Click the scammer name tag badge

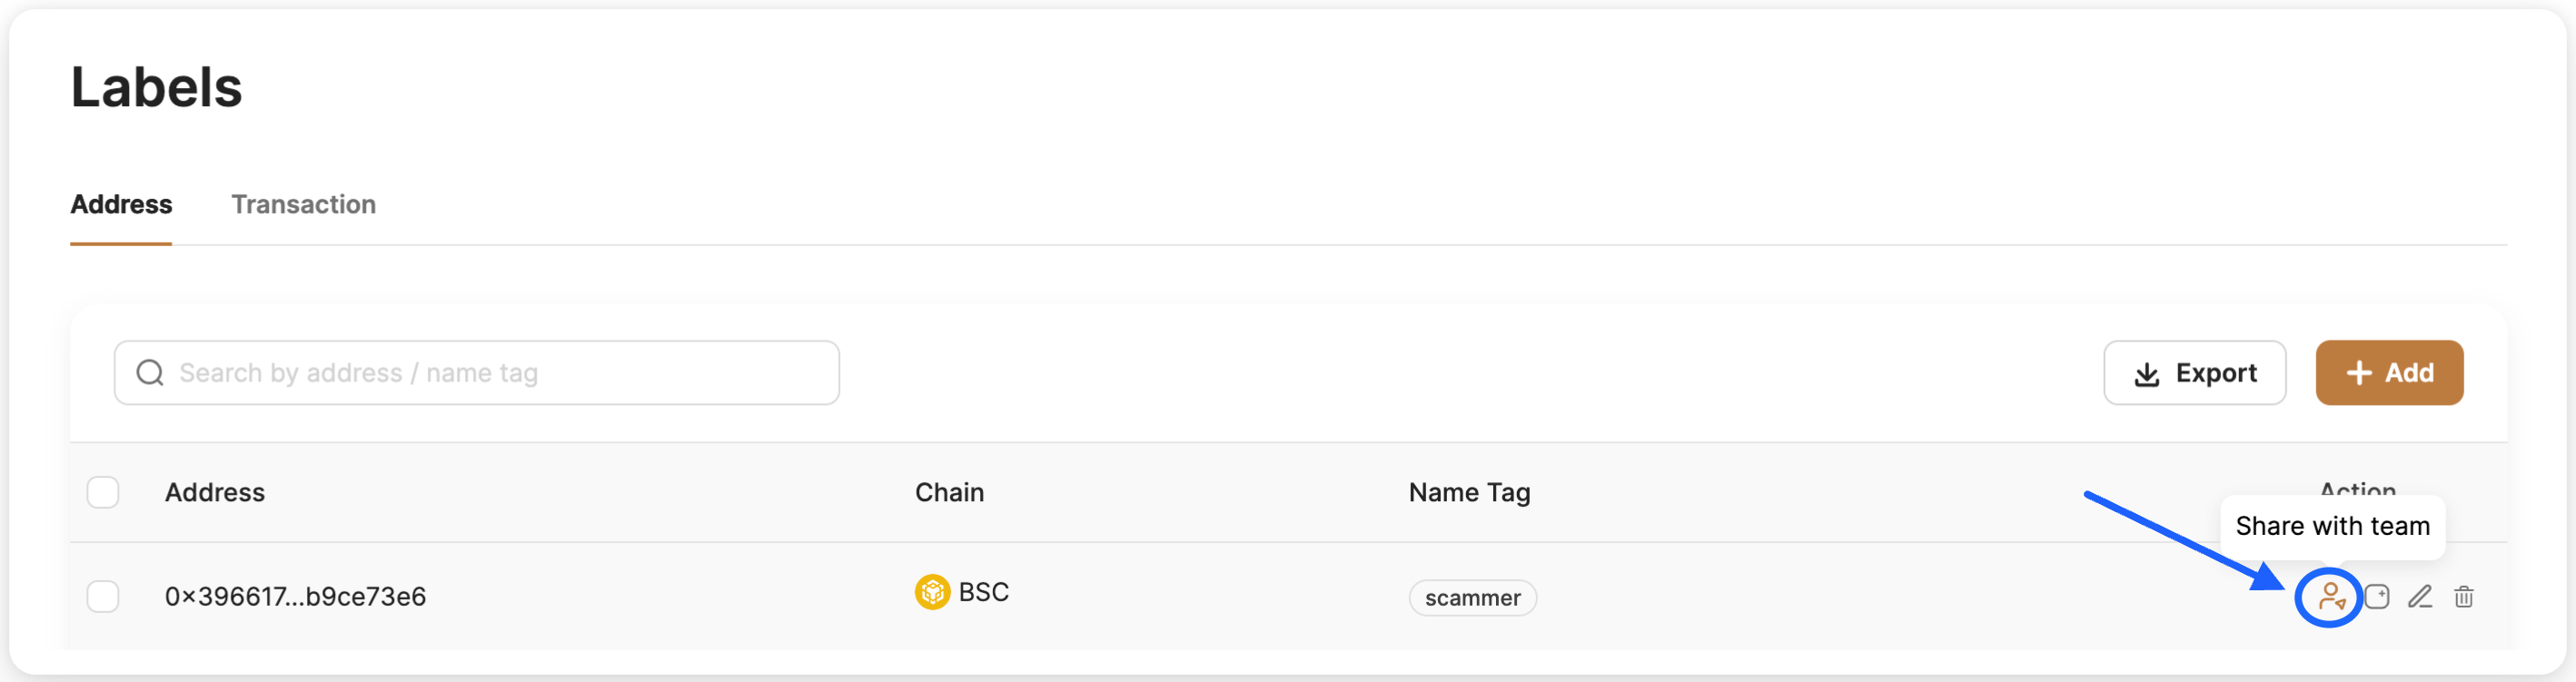[1472, 598]
